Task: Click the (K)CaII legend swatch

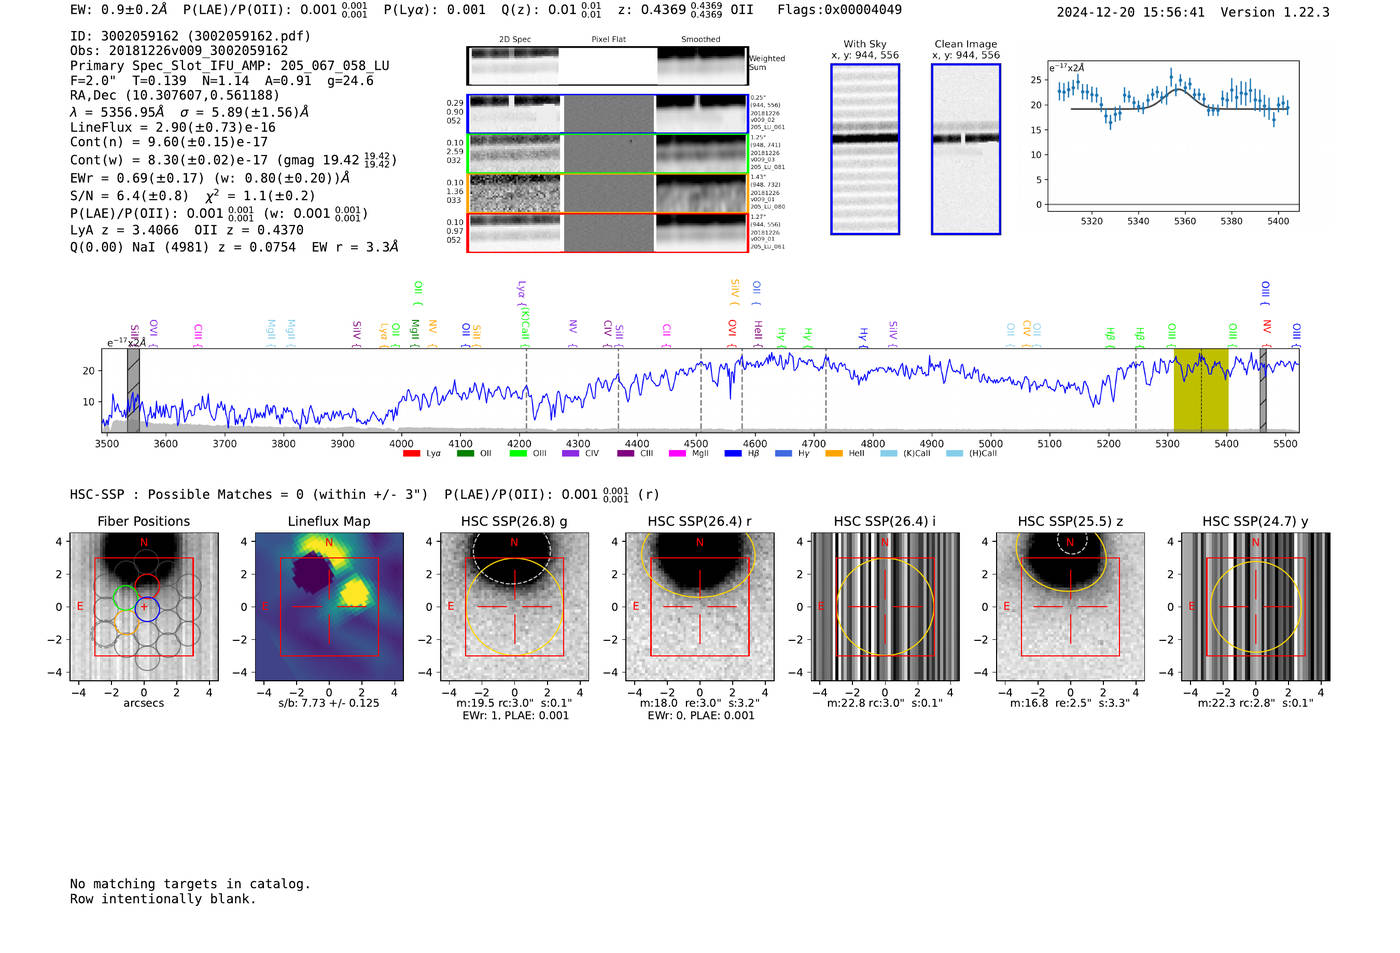Action: pos(889,454)
